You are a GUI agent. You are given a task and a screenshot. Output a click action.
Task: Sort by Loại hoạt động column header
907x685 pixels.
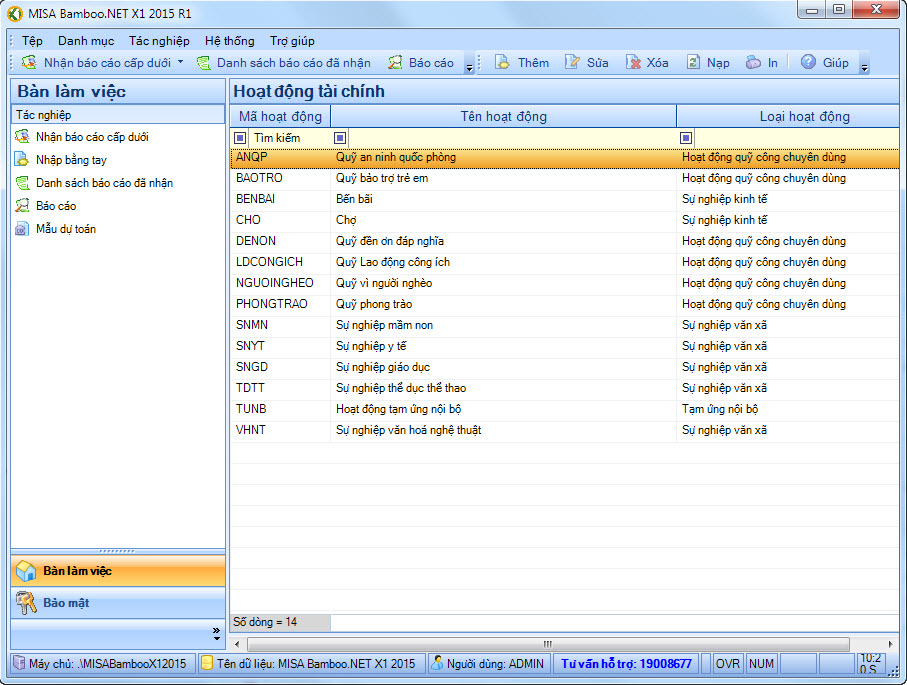(x=788, y=116)
